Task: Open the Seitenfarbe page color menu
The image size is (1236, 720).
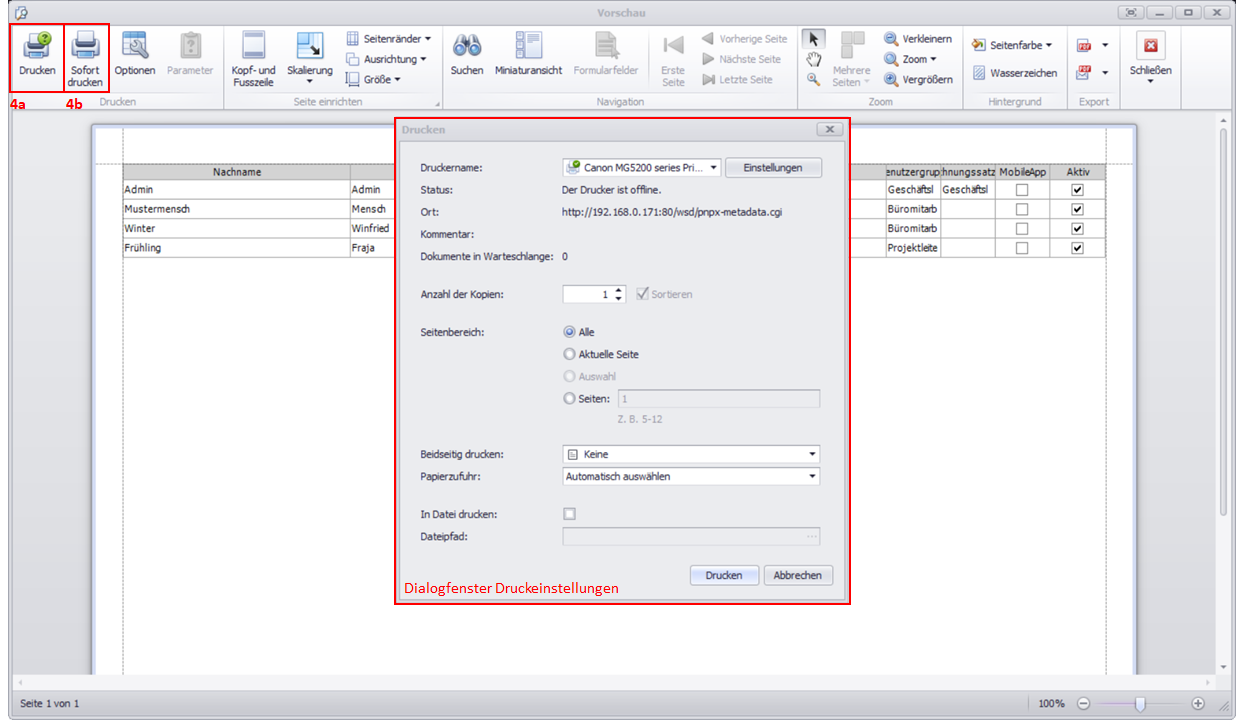Action: point(1014,45)
